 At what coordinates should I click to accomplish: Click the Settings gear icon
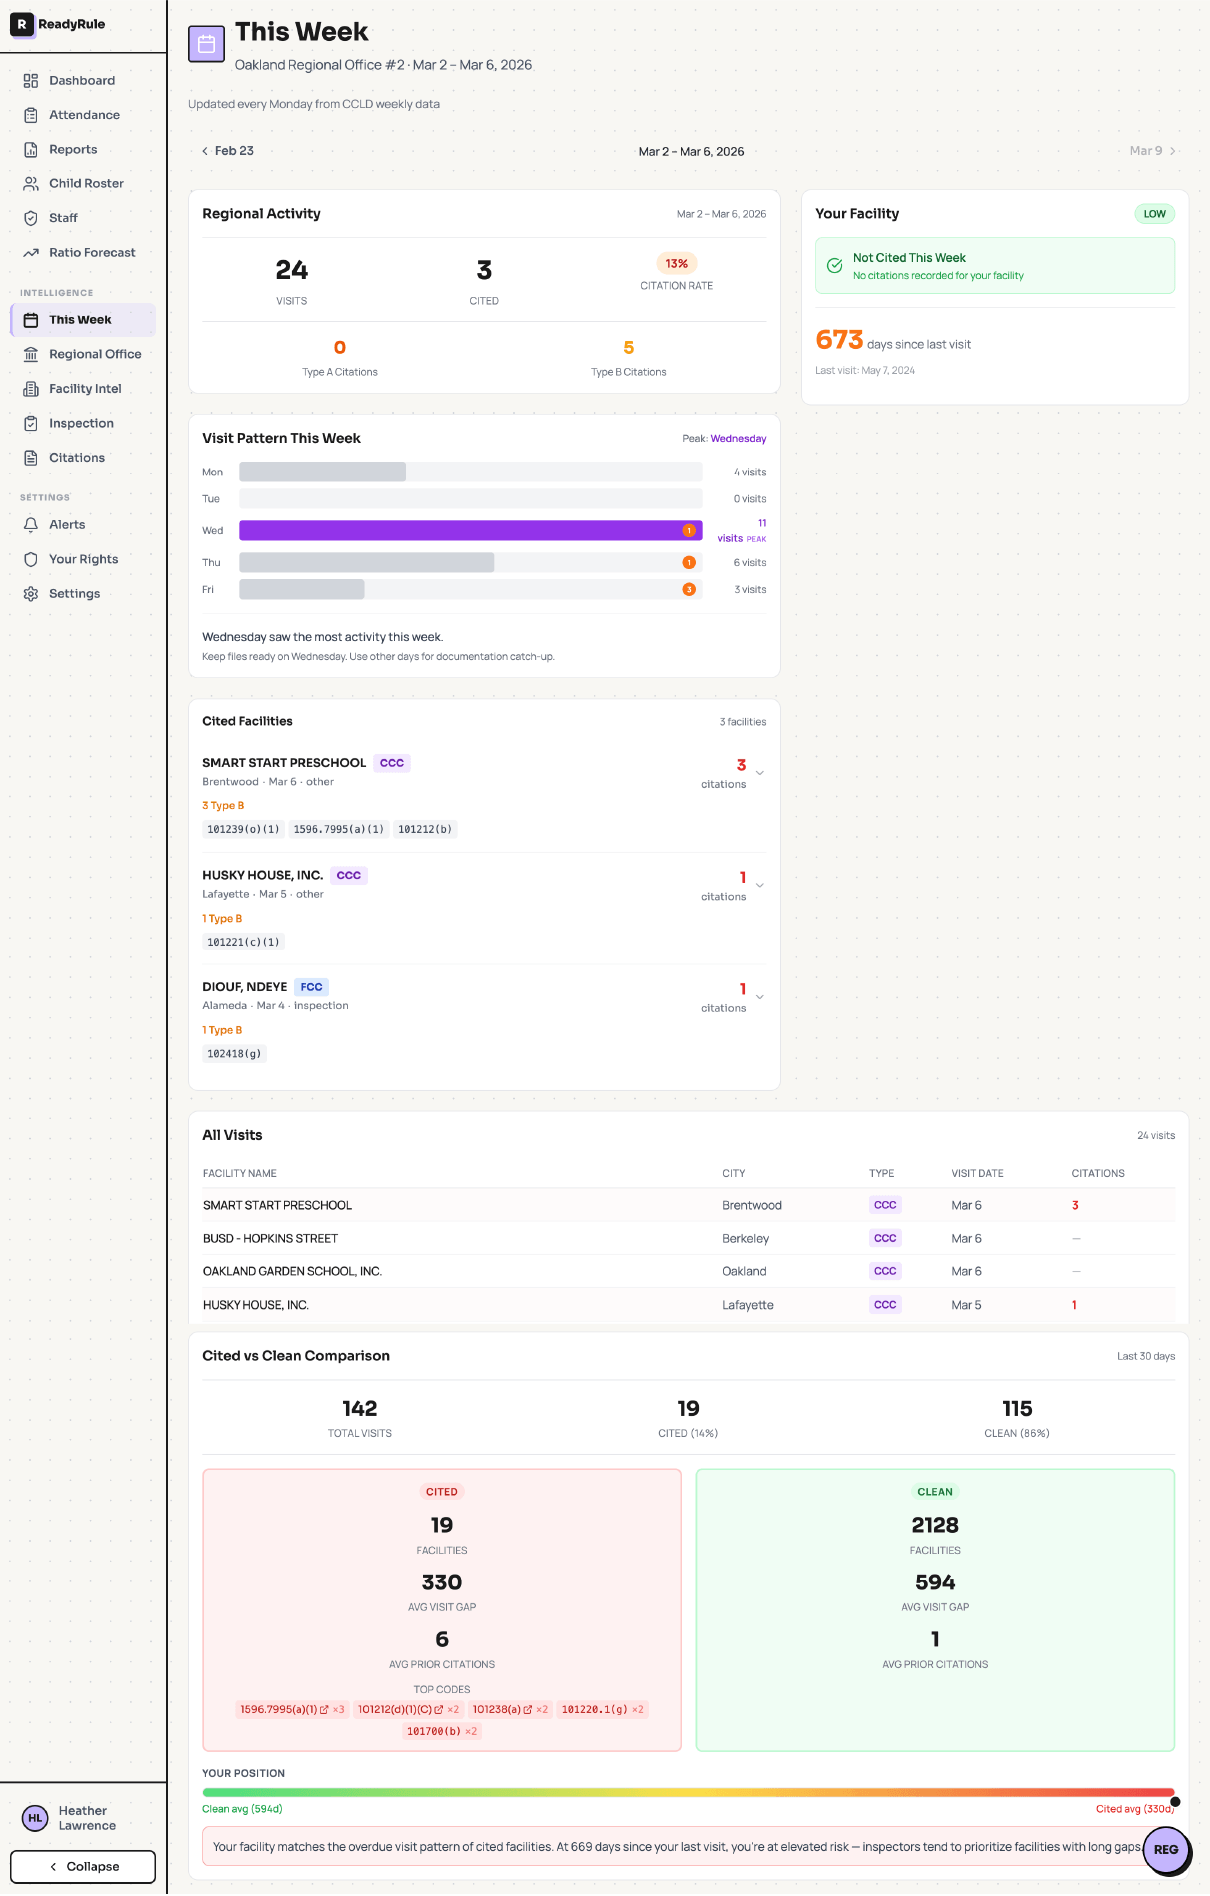pos(31,594)
